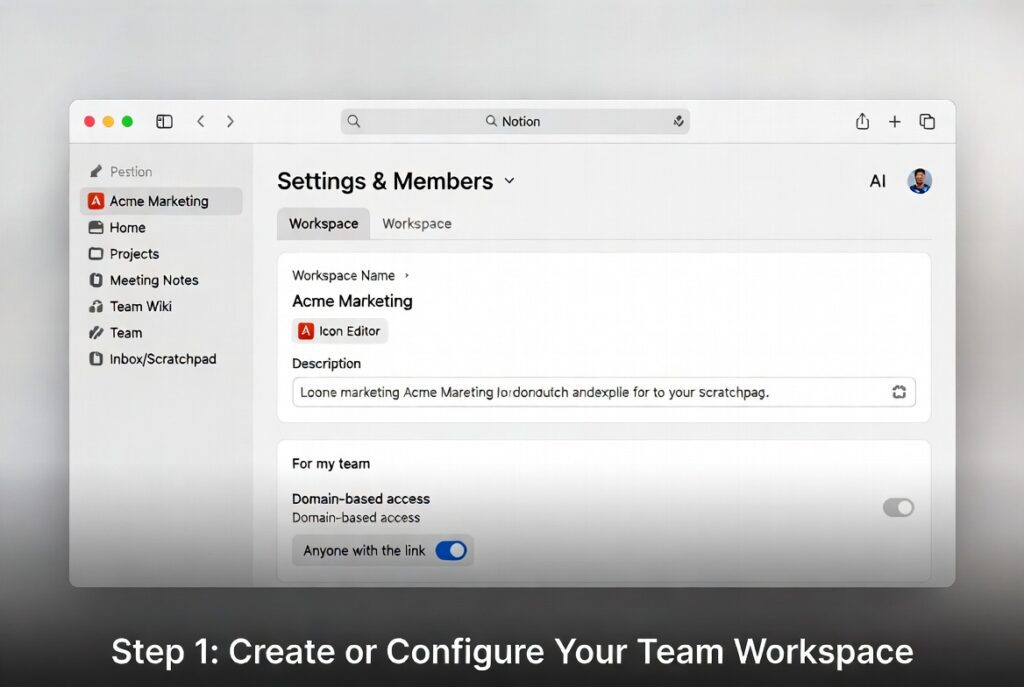Switch to the first Workspace tab
The width and height of the screenshot is (1024, 687).
click(323, 223)
